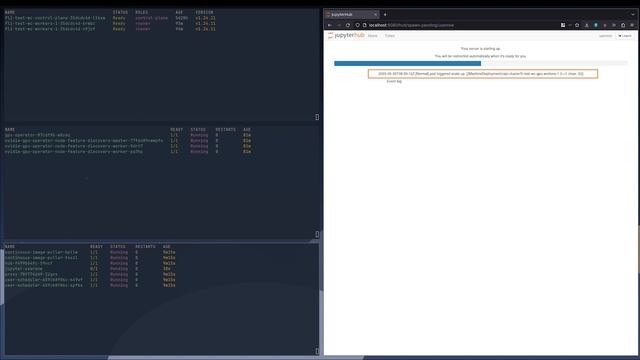The image size is (640, 360).
Task: Reload the JupyterHub page
Action: 348,25
